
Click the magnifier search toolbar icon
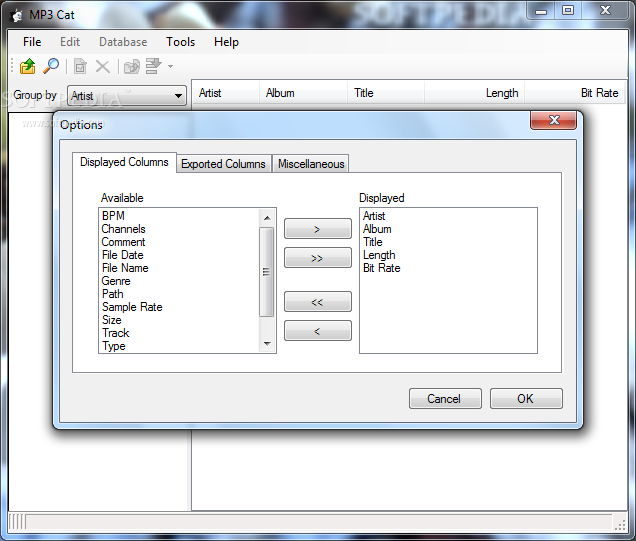click(x=51, y=66)
